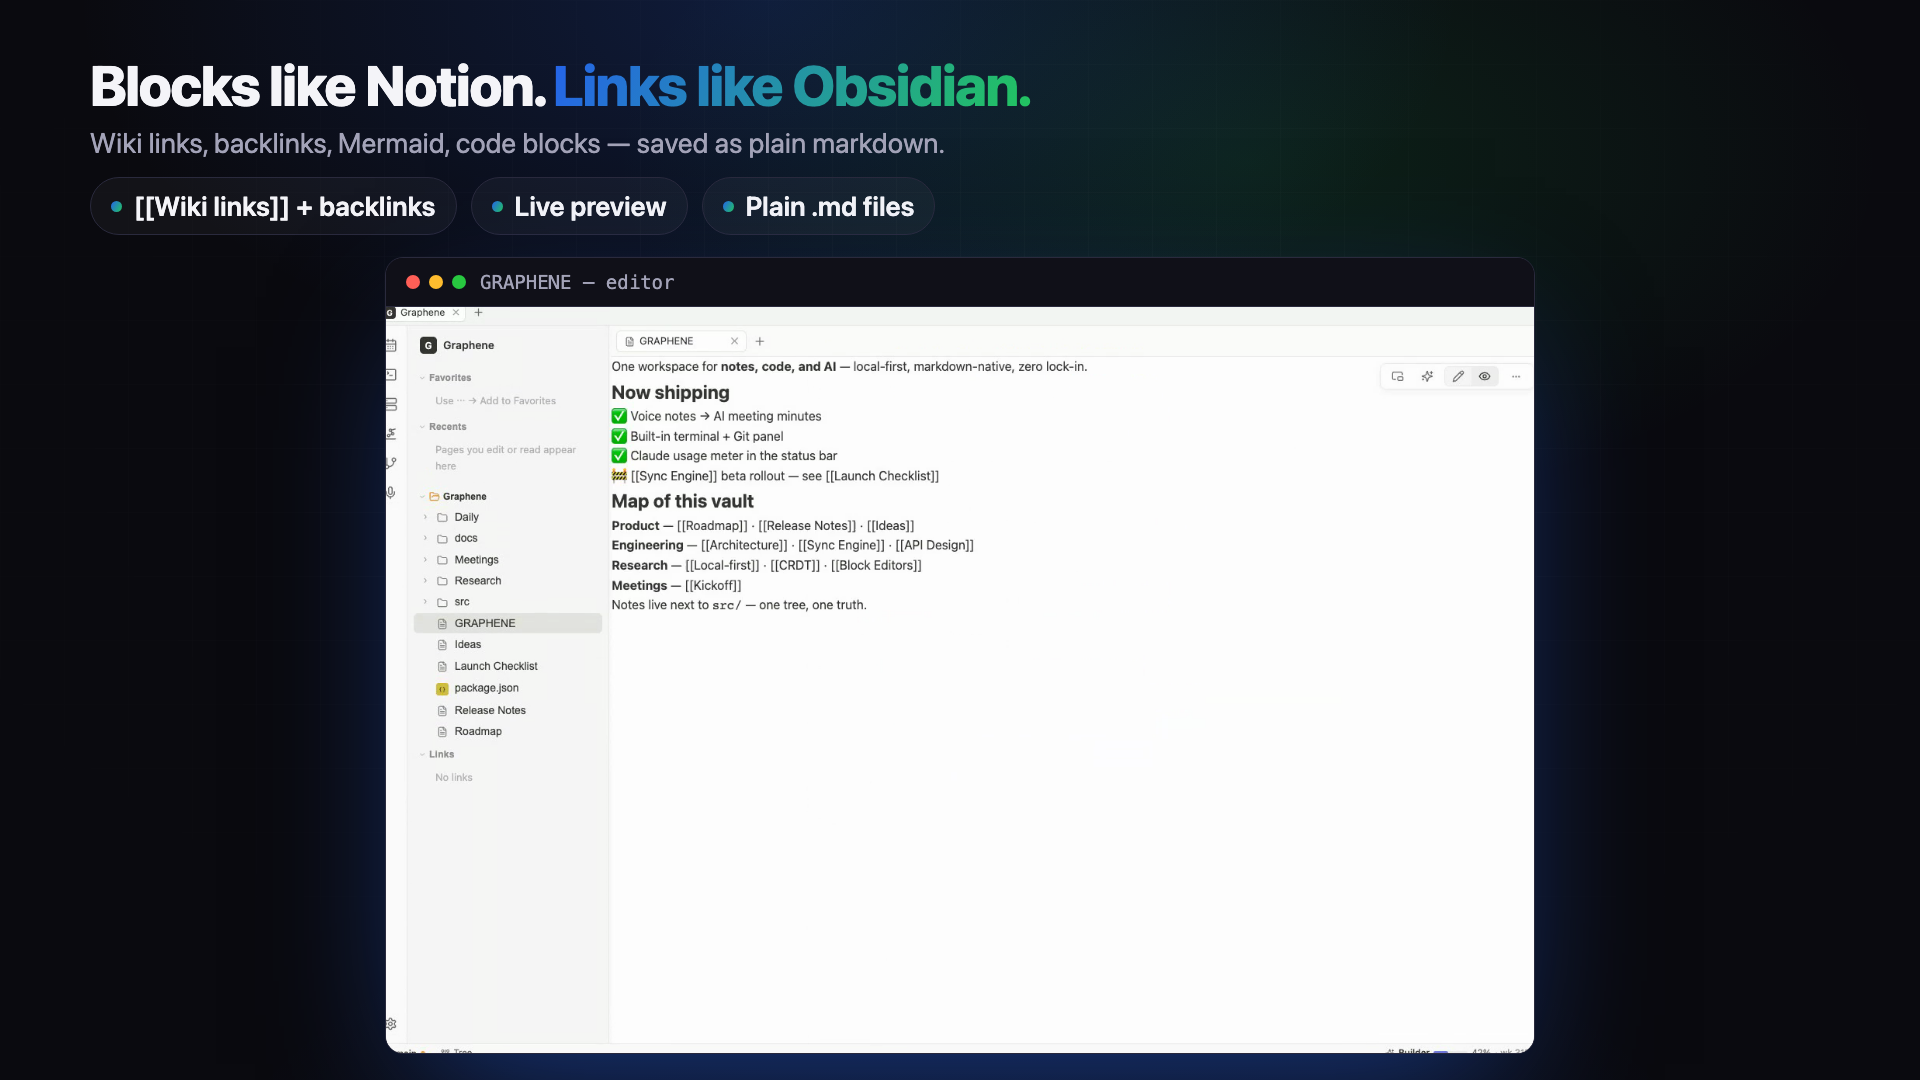This screenshot has height=1080, width=1920.
Task: Switch to edit mode with the pencil toggle
Action: point(1458,377)
